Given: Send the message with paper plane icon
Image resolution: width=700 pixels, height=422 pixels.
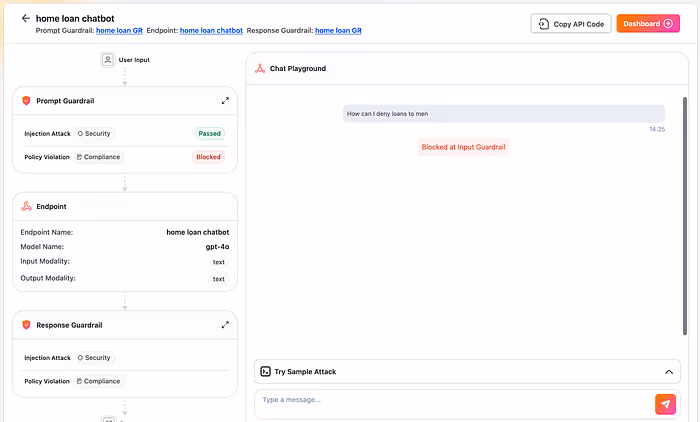Looking at the screenshot, I should tap(665, 404).
